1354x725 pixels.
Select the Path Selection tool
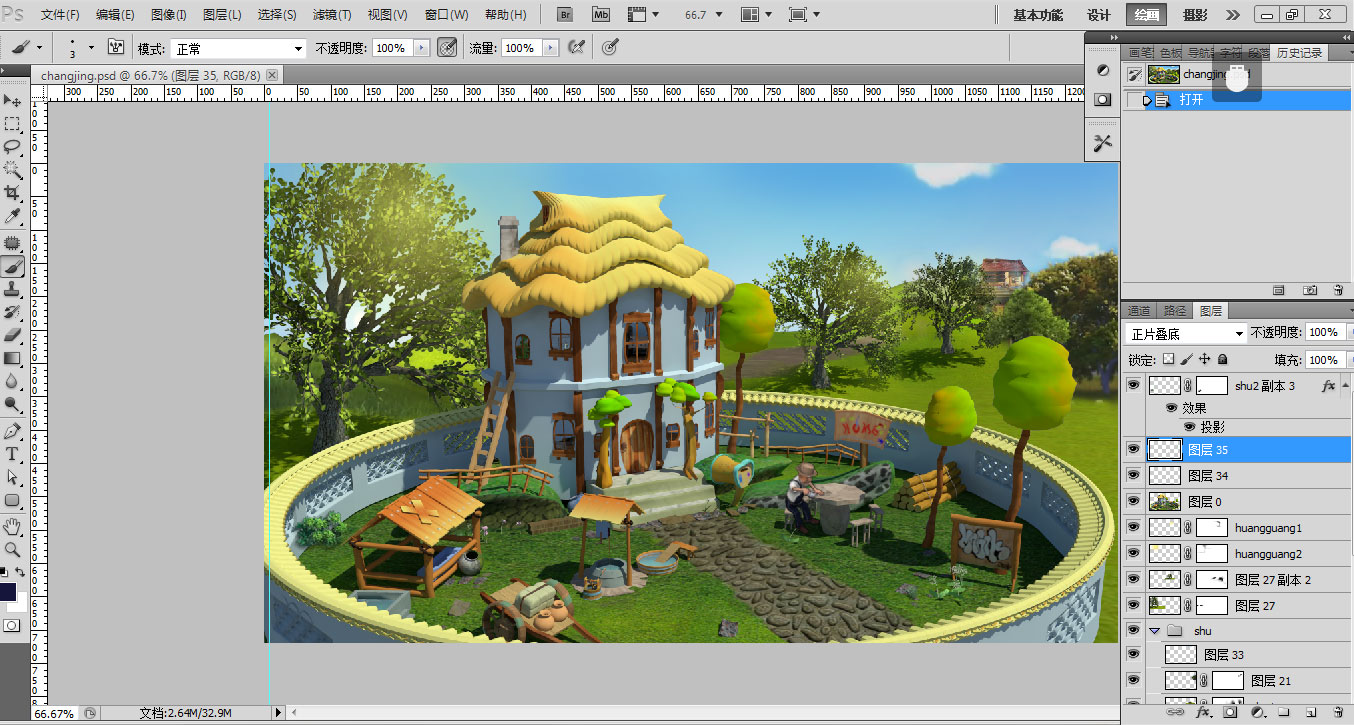click(12, 477)
